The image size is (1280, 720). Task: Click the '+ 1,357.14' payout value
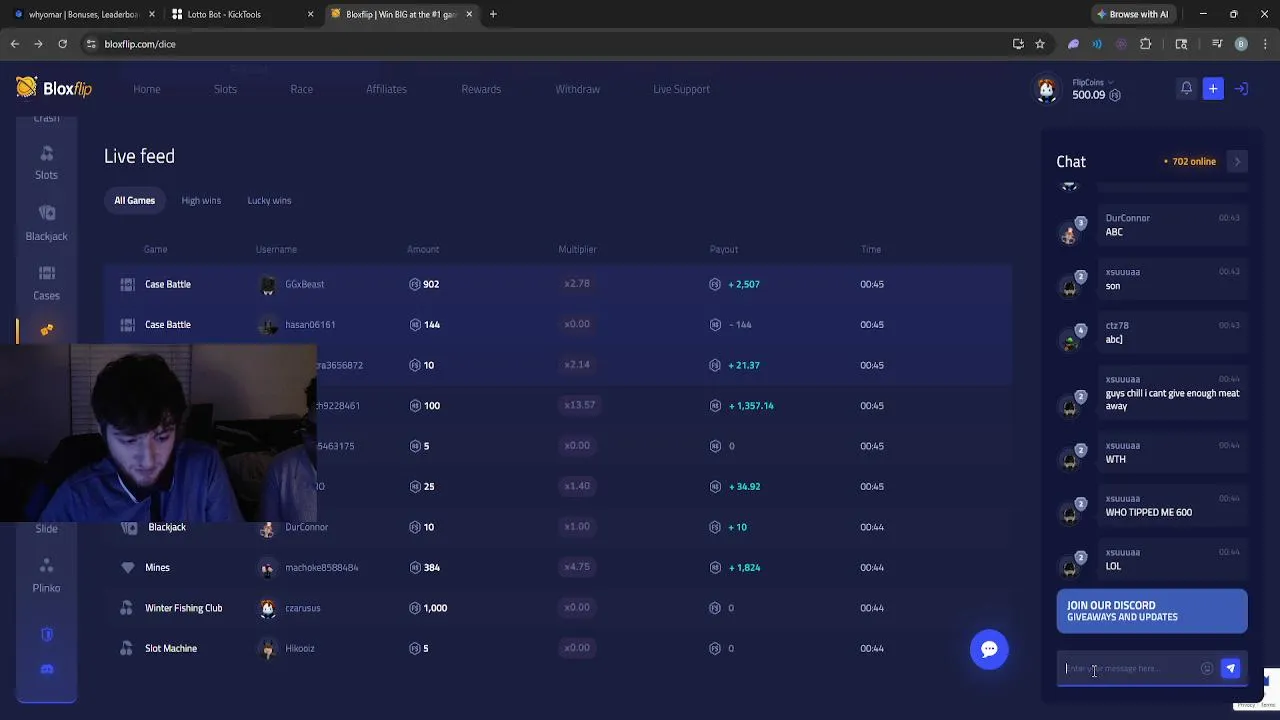click(751, 405)
